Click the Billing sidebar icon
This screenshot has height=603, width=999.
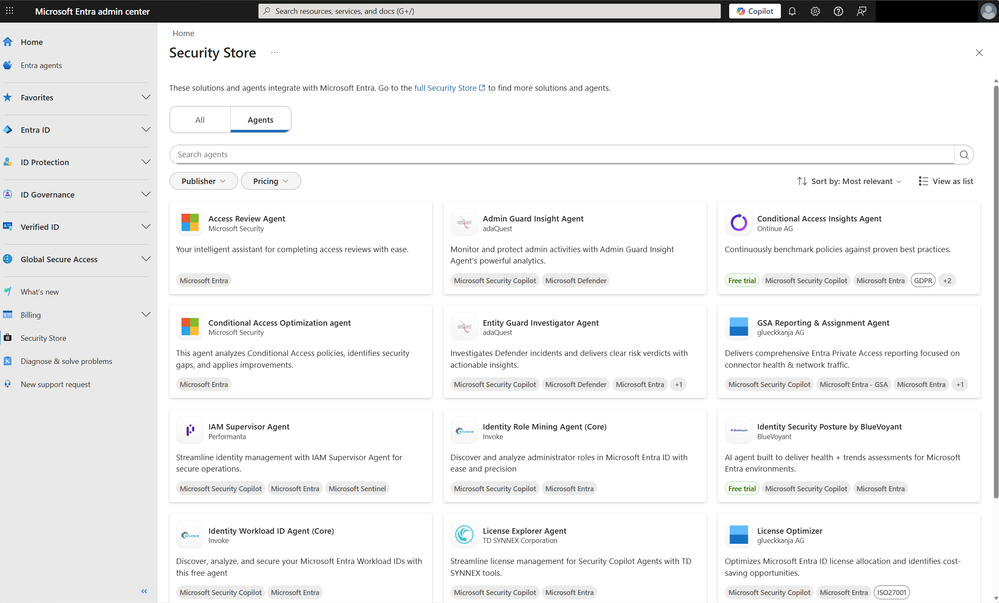[x=8, y=314]
